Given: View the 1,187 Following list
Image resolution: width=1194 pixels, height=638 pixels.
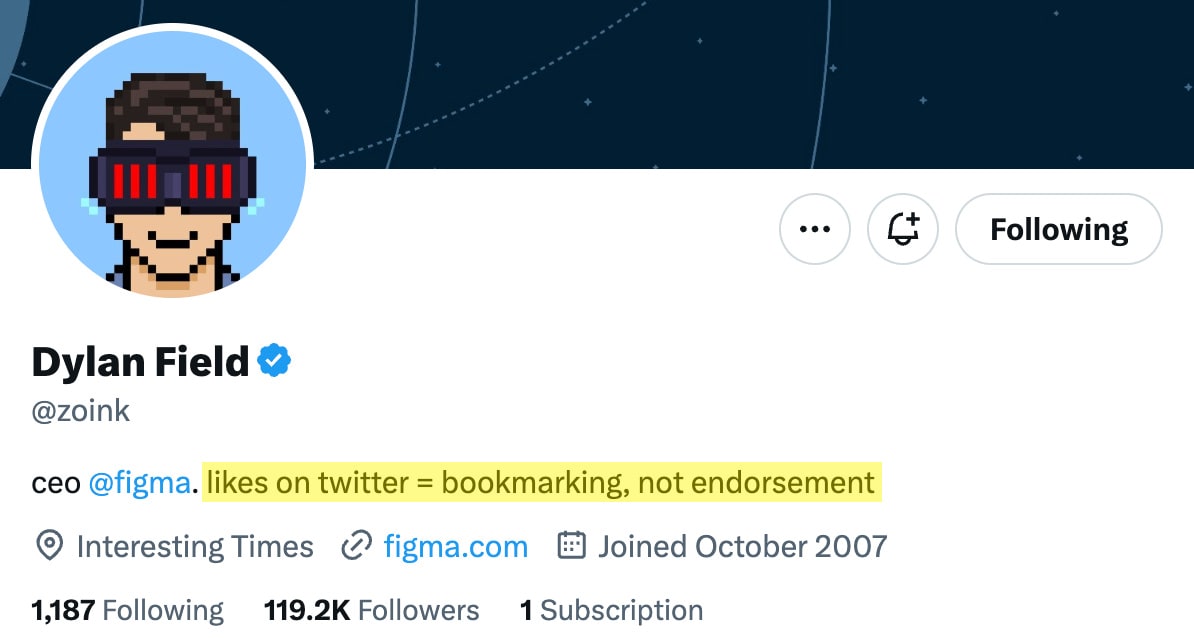Looking at the screenshot, I should point(128,610).
